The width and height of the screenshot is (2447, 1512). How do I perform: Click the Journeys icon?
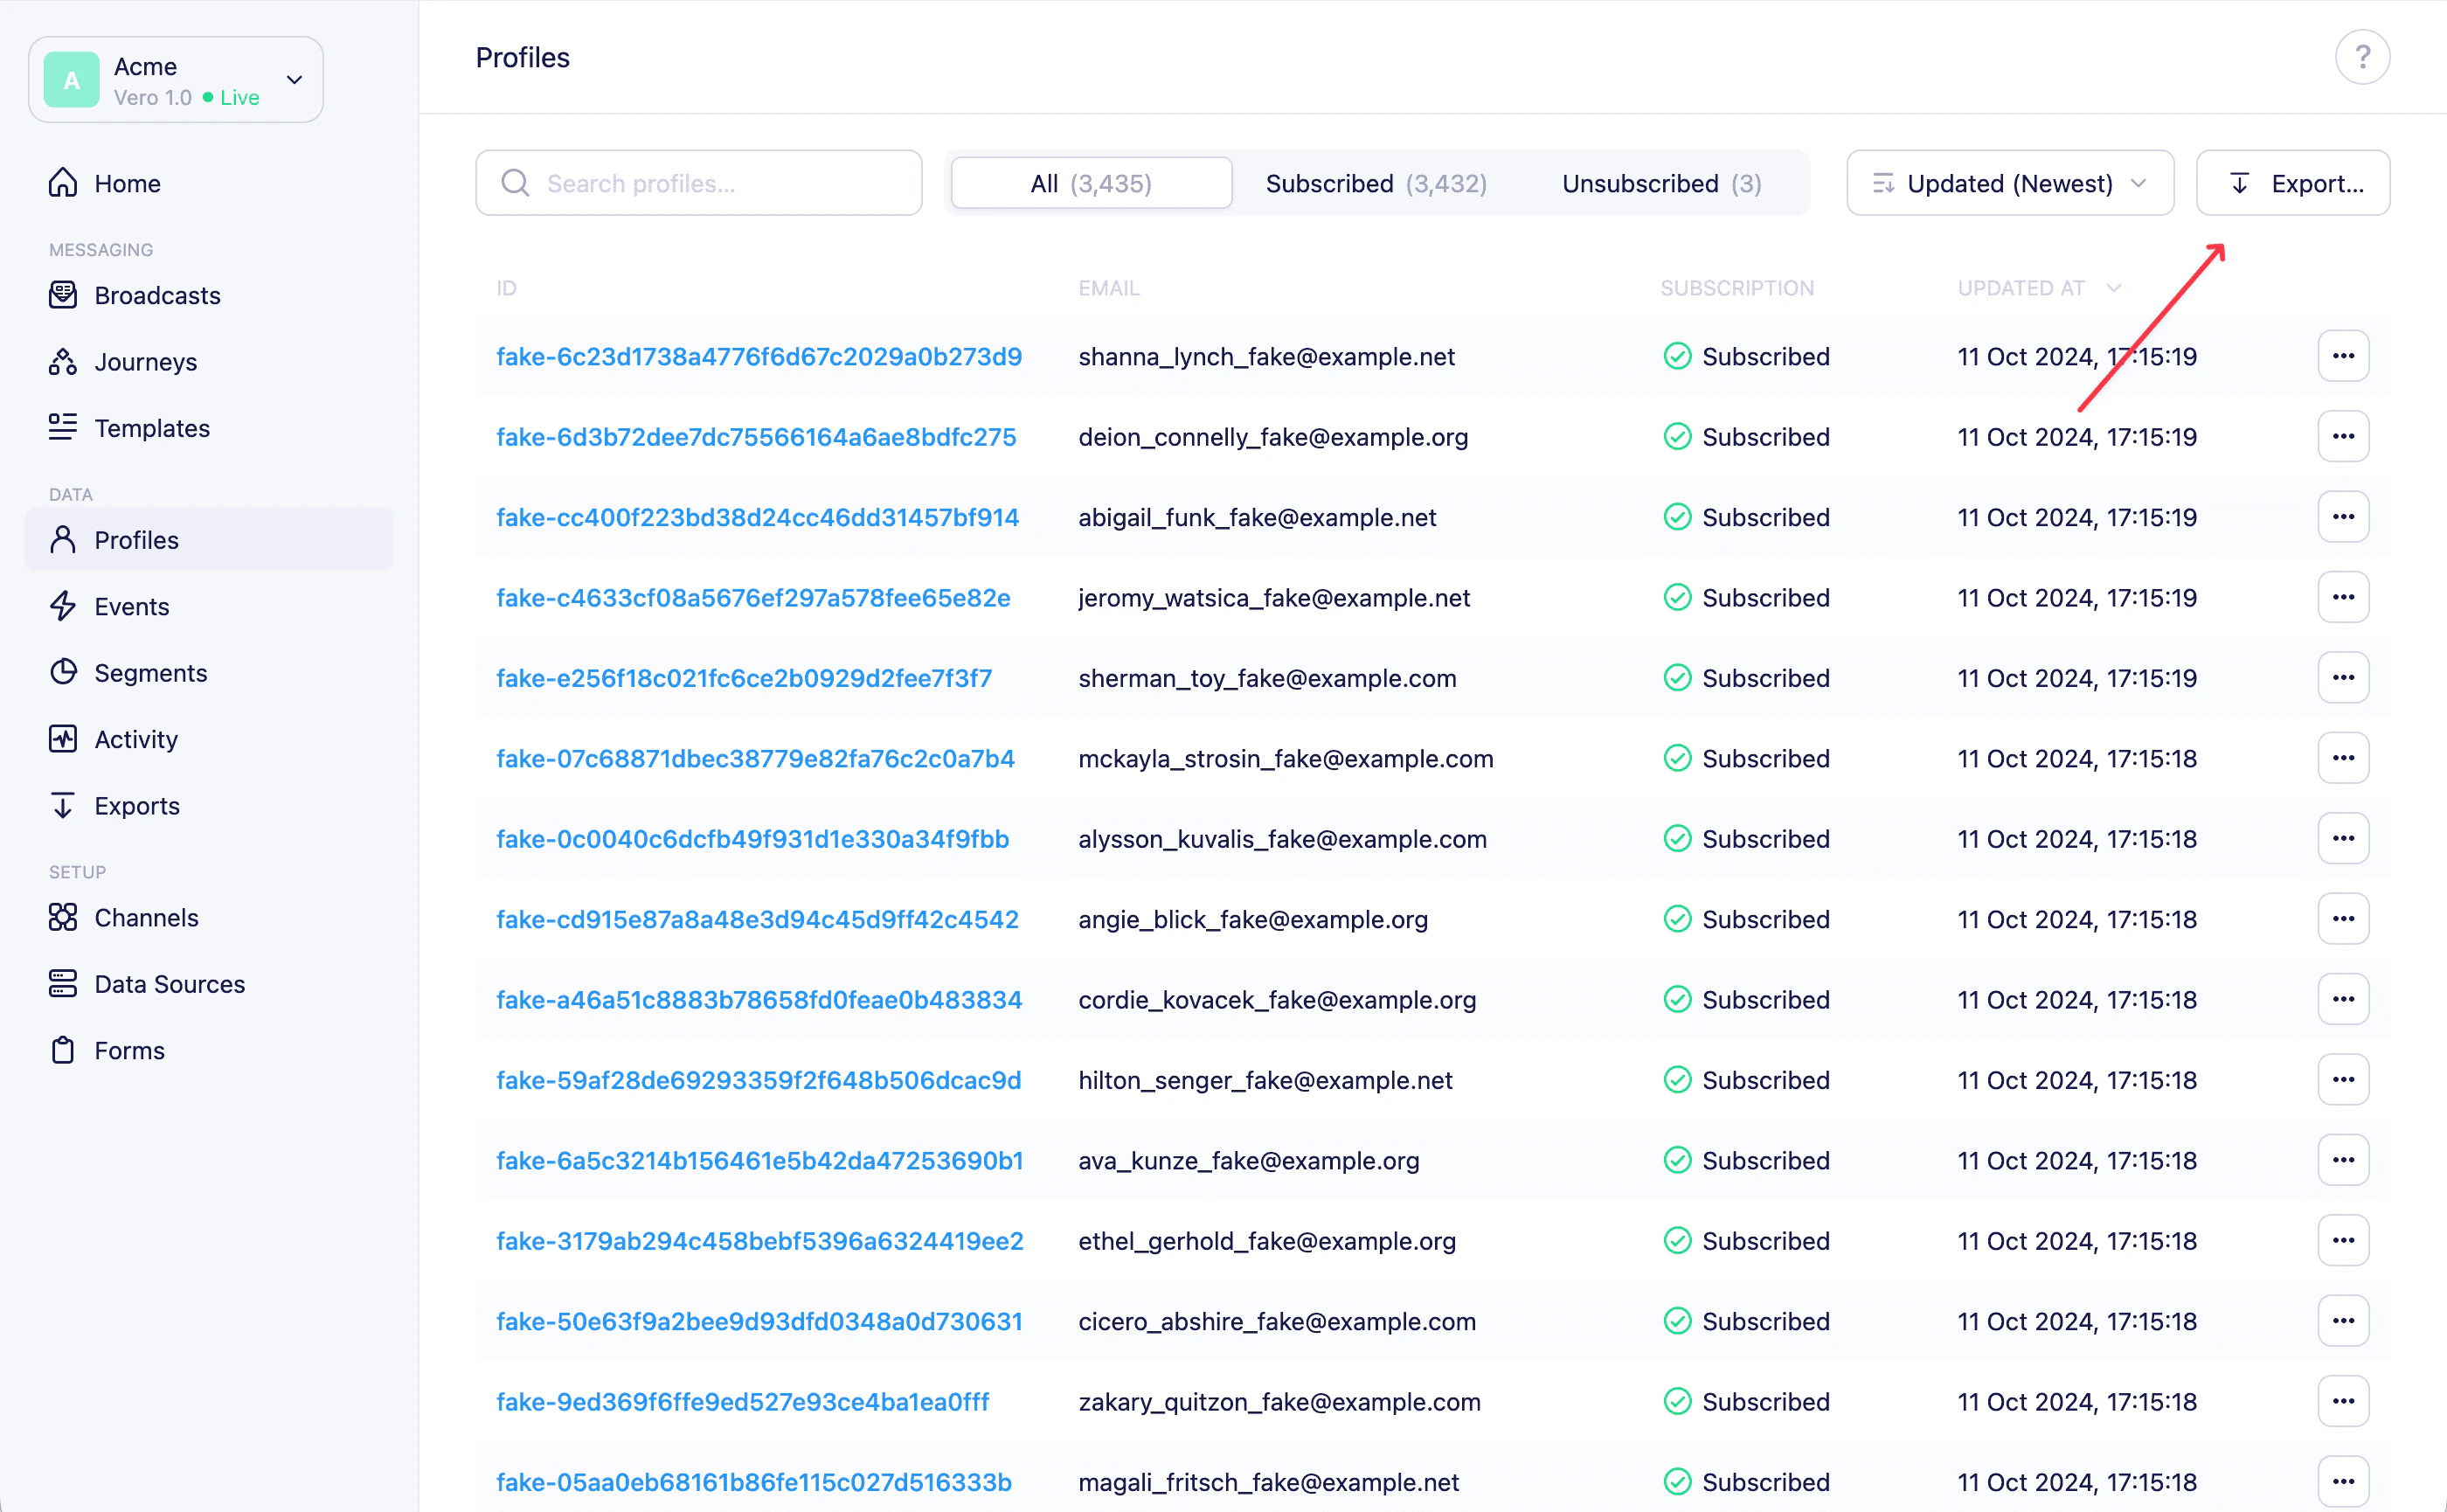[63, 361]
